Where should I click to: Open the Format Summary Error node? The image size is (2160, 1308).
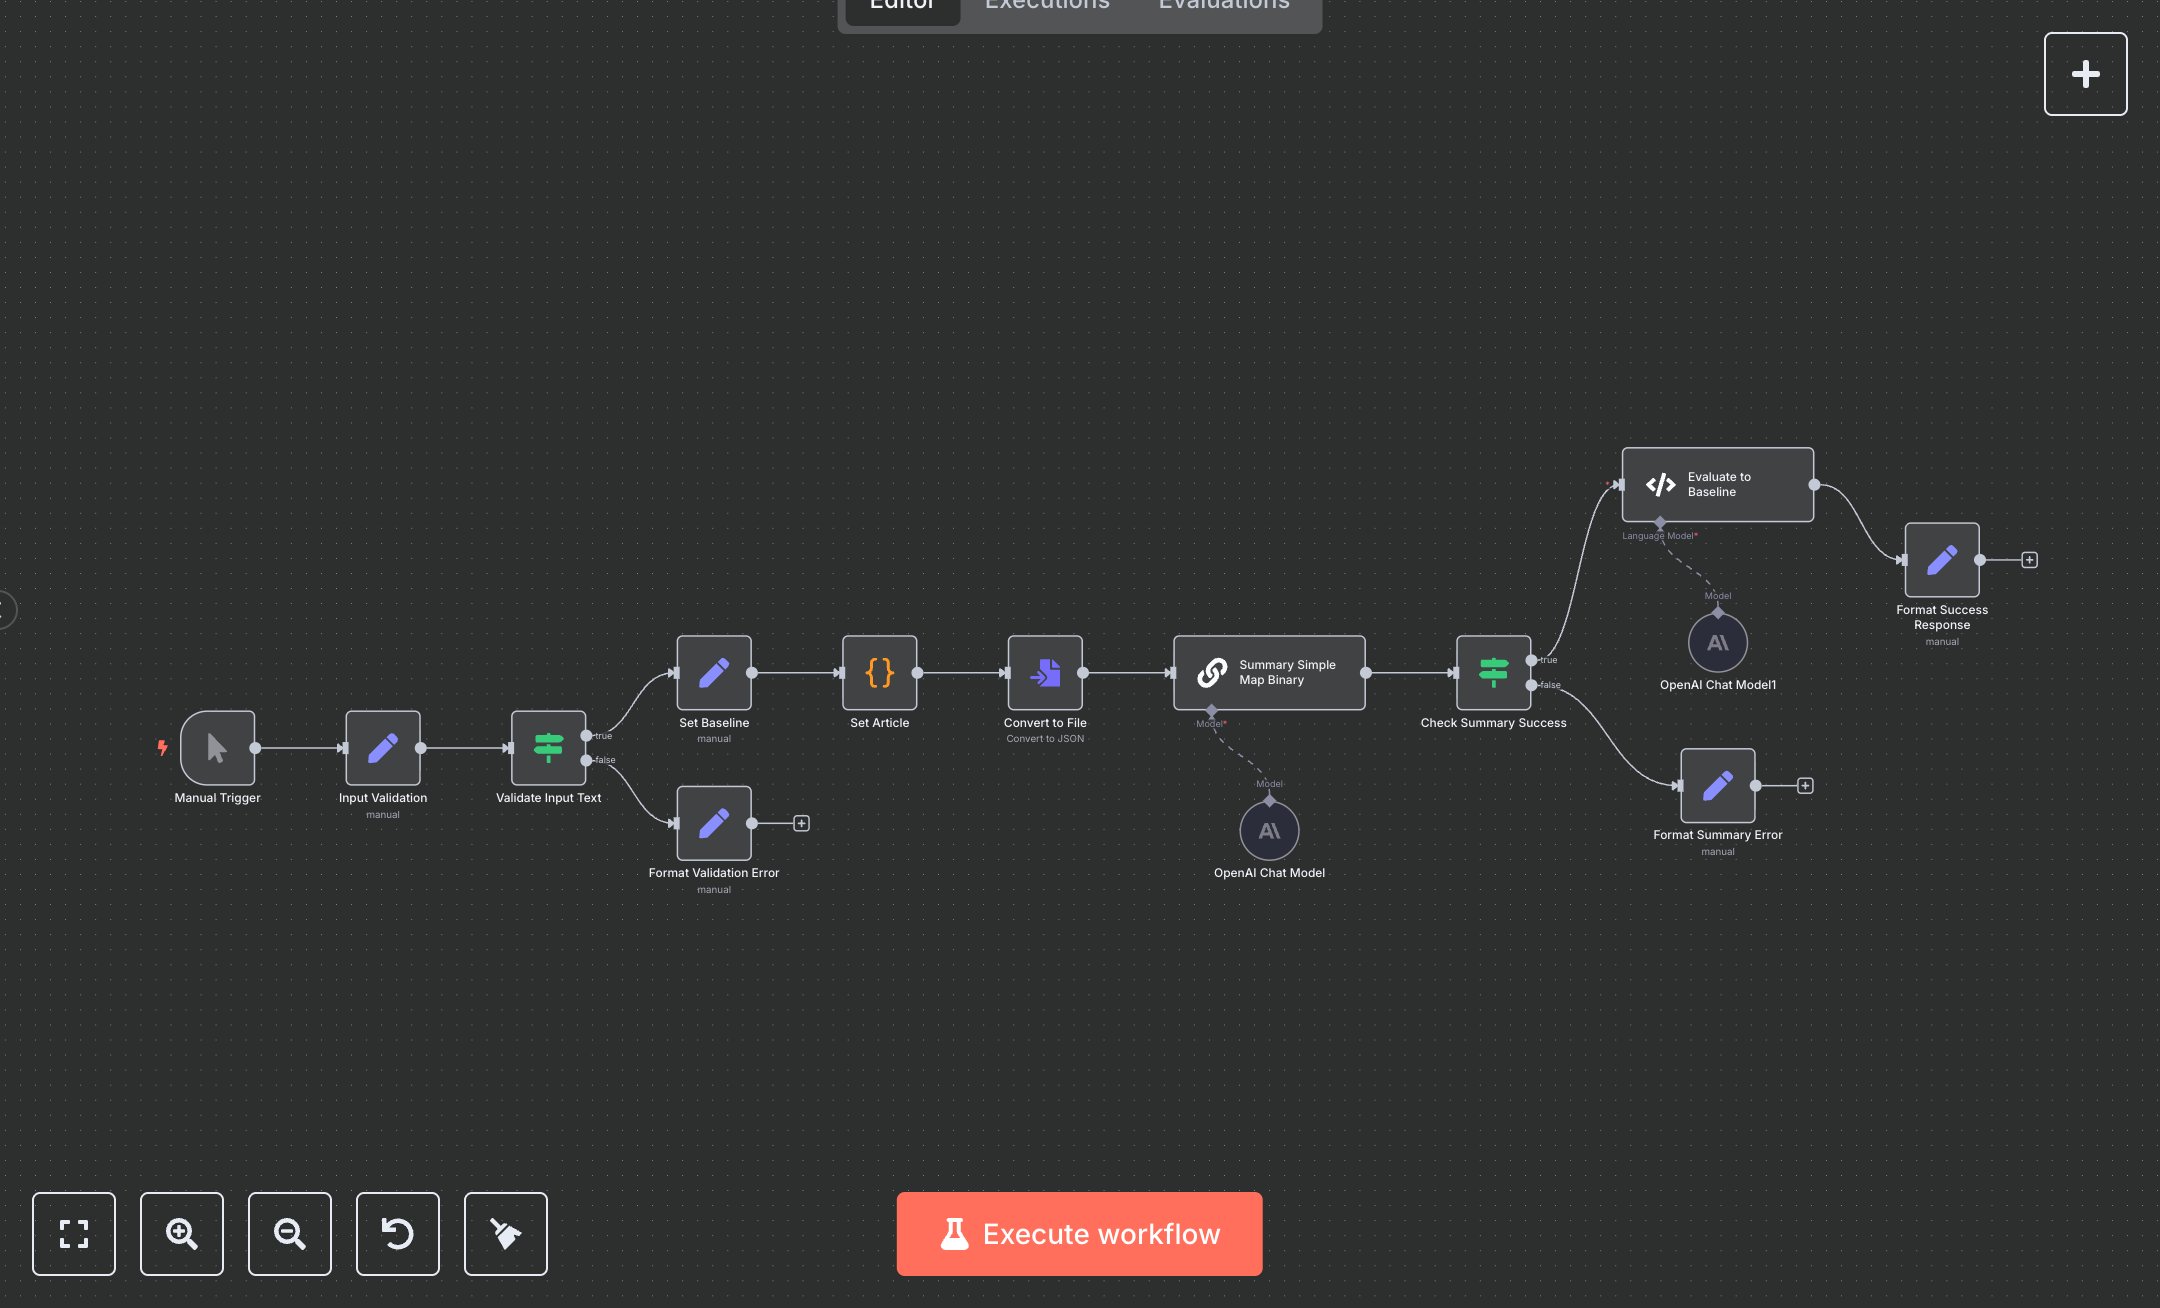(x=1717, y=785)
